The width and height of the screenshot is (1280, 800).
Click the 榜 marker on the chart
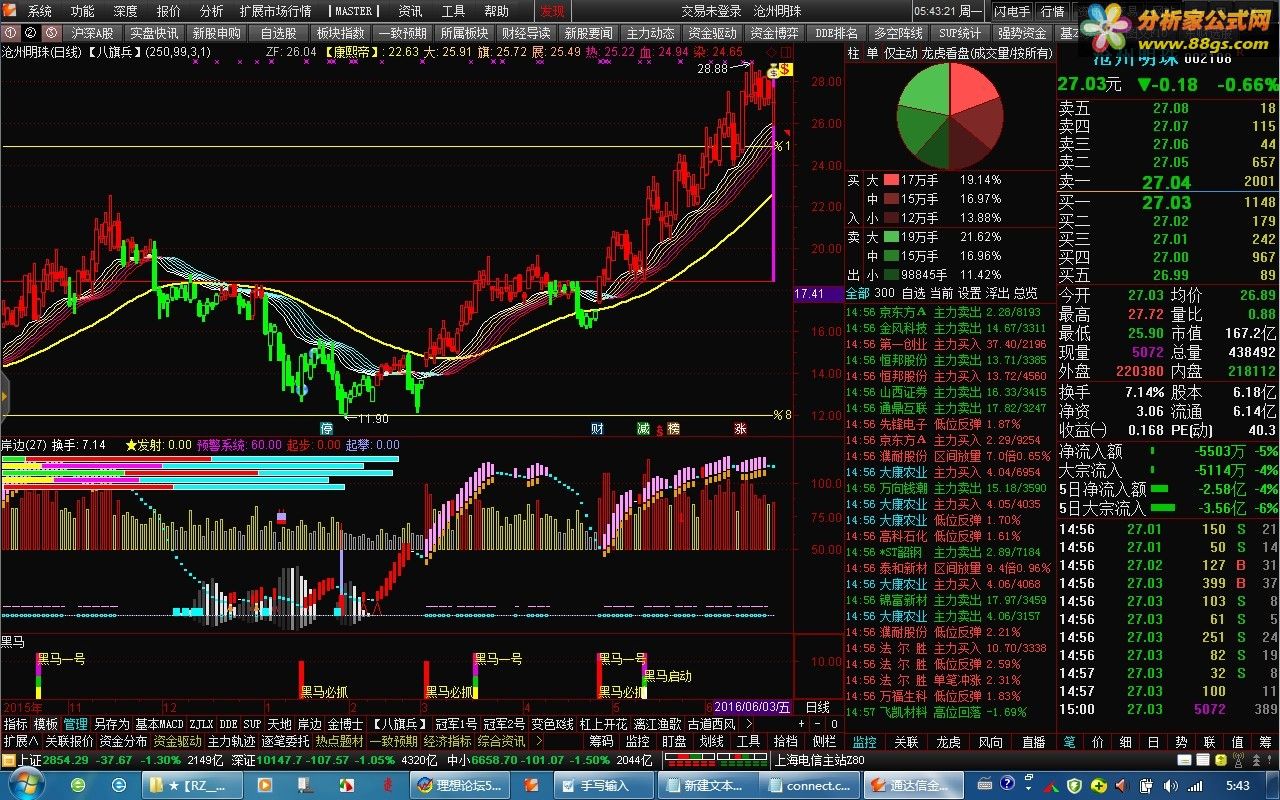(x=673, y=428)
